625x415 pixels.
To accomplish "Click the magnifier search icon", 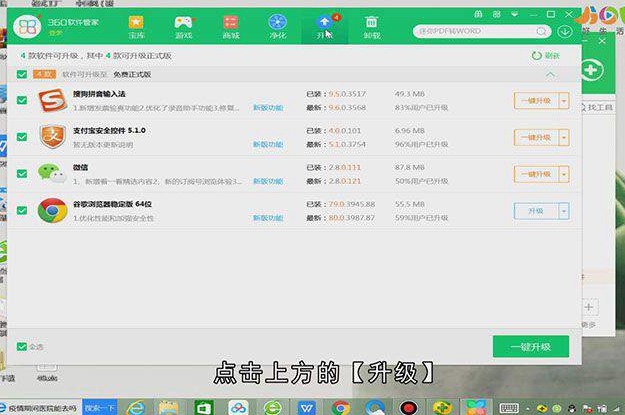I will point(542,31).
